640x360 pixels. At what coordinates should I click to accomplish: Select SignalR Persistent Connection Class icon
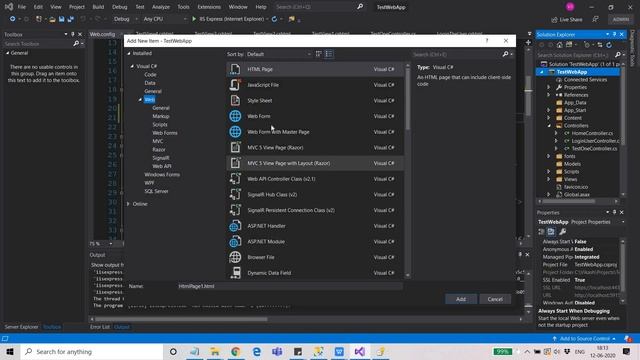[235, 210]
